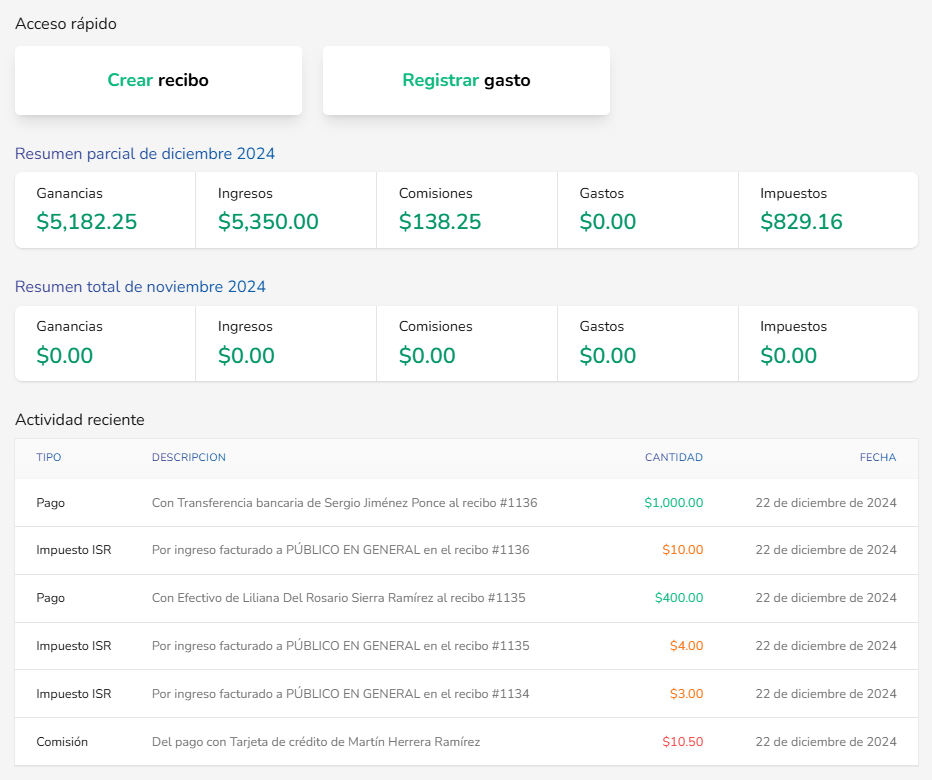This screenshot has height=780, width=932.
Task: Click the Comisiones $0.00 amount in the noviembre summary
Action: (x=427, y=356)
